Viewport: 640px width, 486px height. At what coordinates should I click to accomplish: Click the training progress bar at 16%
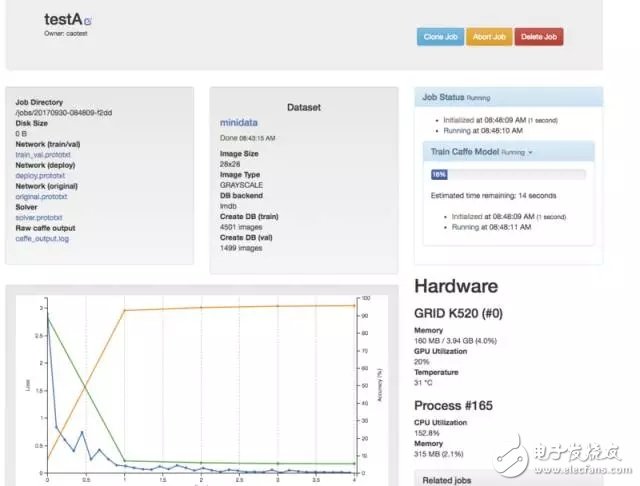pos(439,174)
